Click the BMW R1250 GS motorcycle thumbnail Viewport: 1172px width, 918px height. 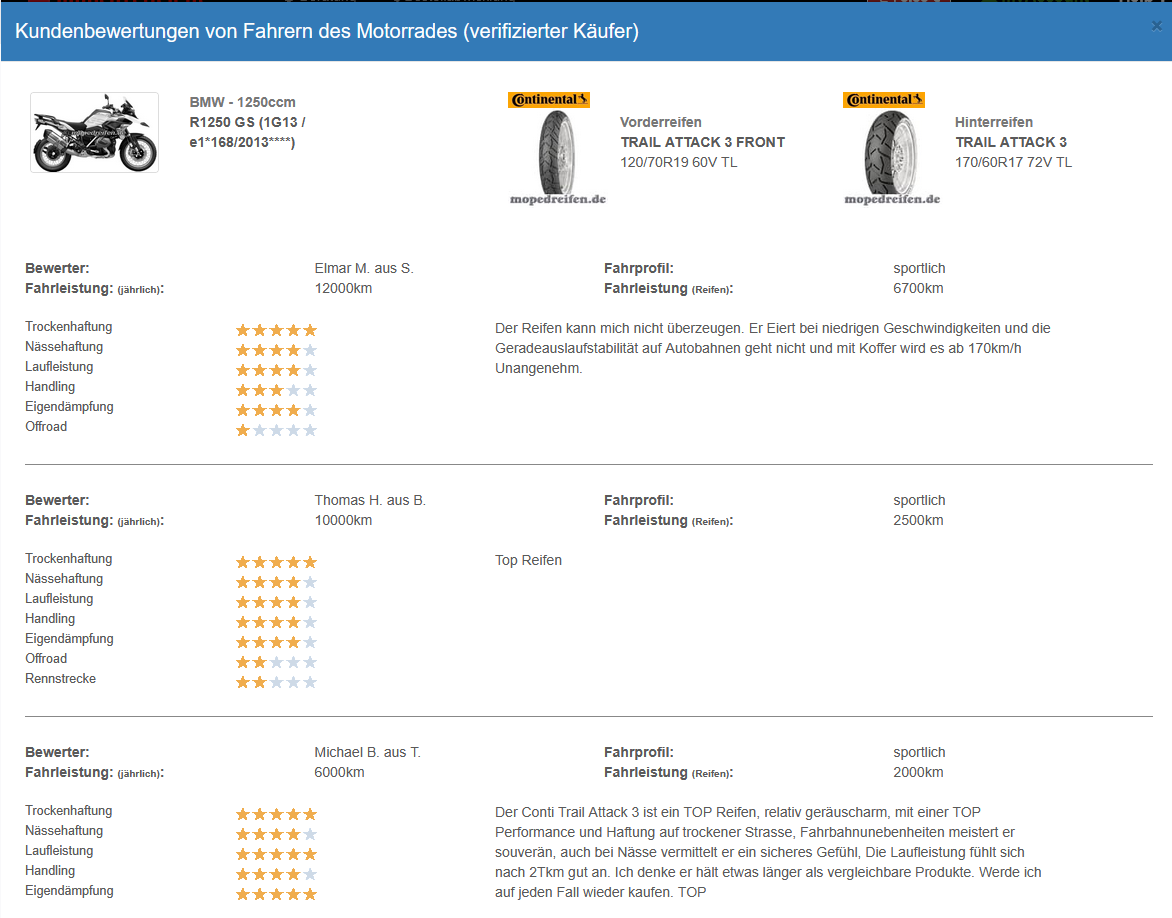(x=94, y=132)
